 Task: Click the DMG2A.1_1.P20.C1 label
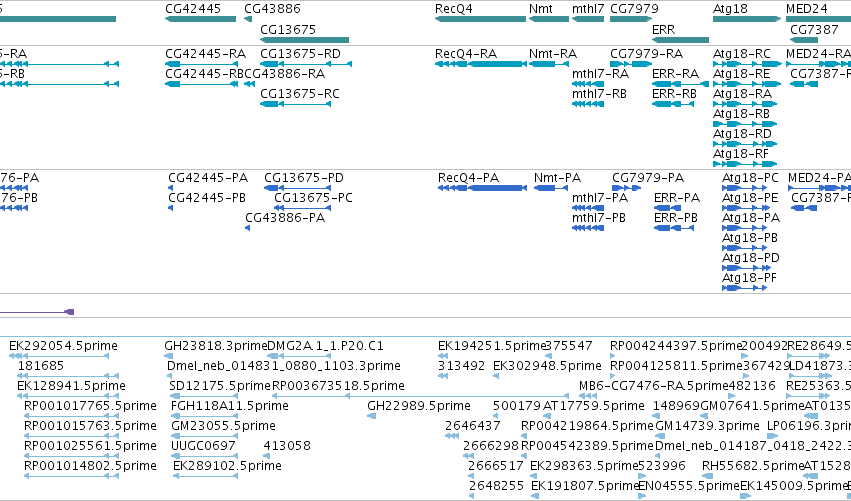[326, 346]
